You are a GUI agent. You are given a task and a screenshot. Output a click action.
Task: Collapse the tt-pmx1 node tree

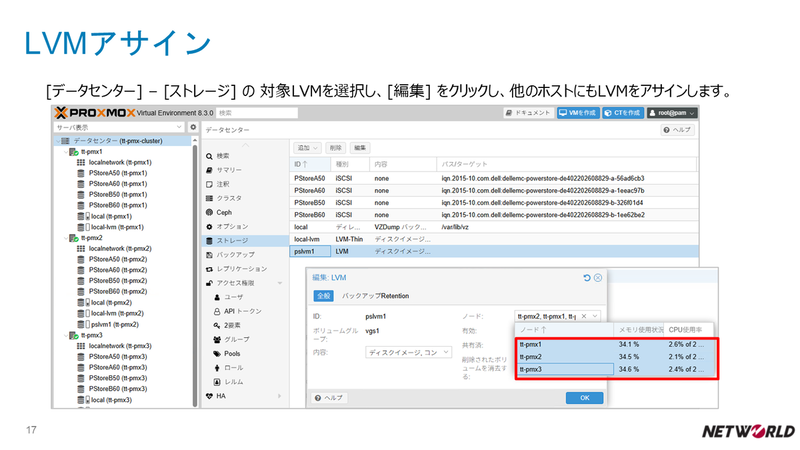coord(65,152)
